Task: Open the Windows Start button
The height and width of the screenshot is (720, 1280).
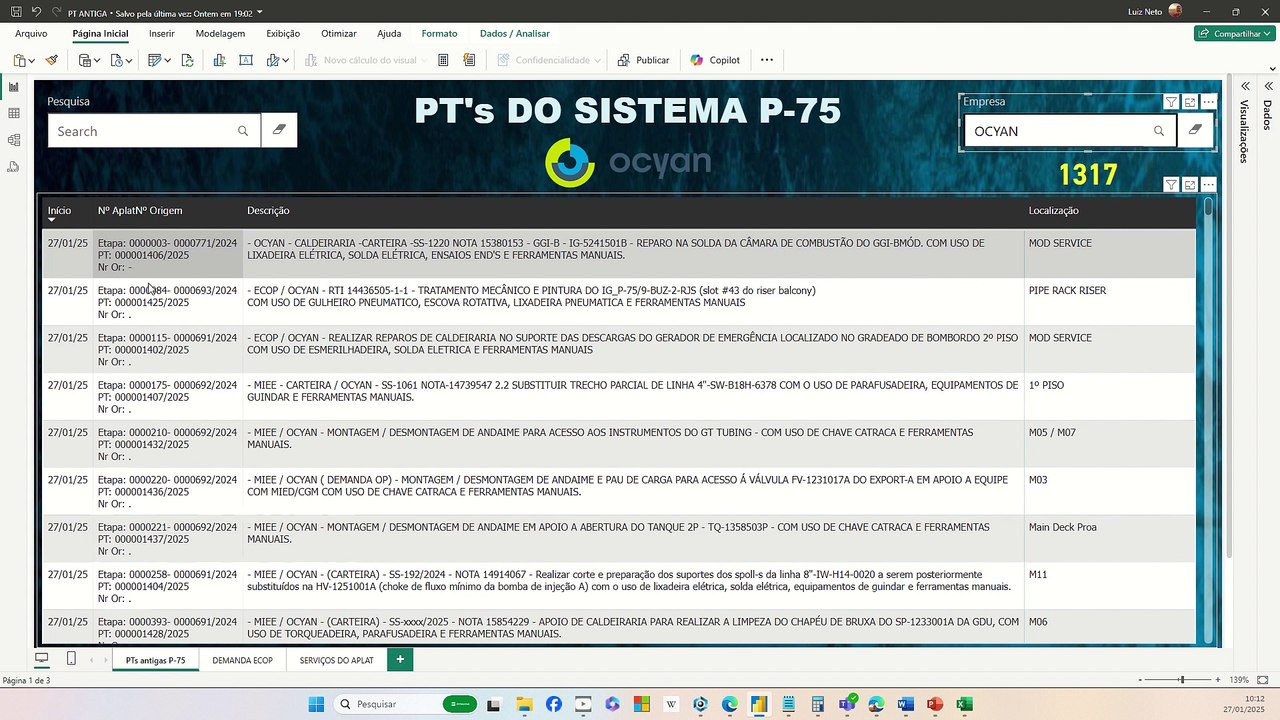Action: [316, 704]
